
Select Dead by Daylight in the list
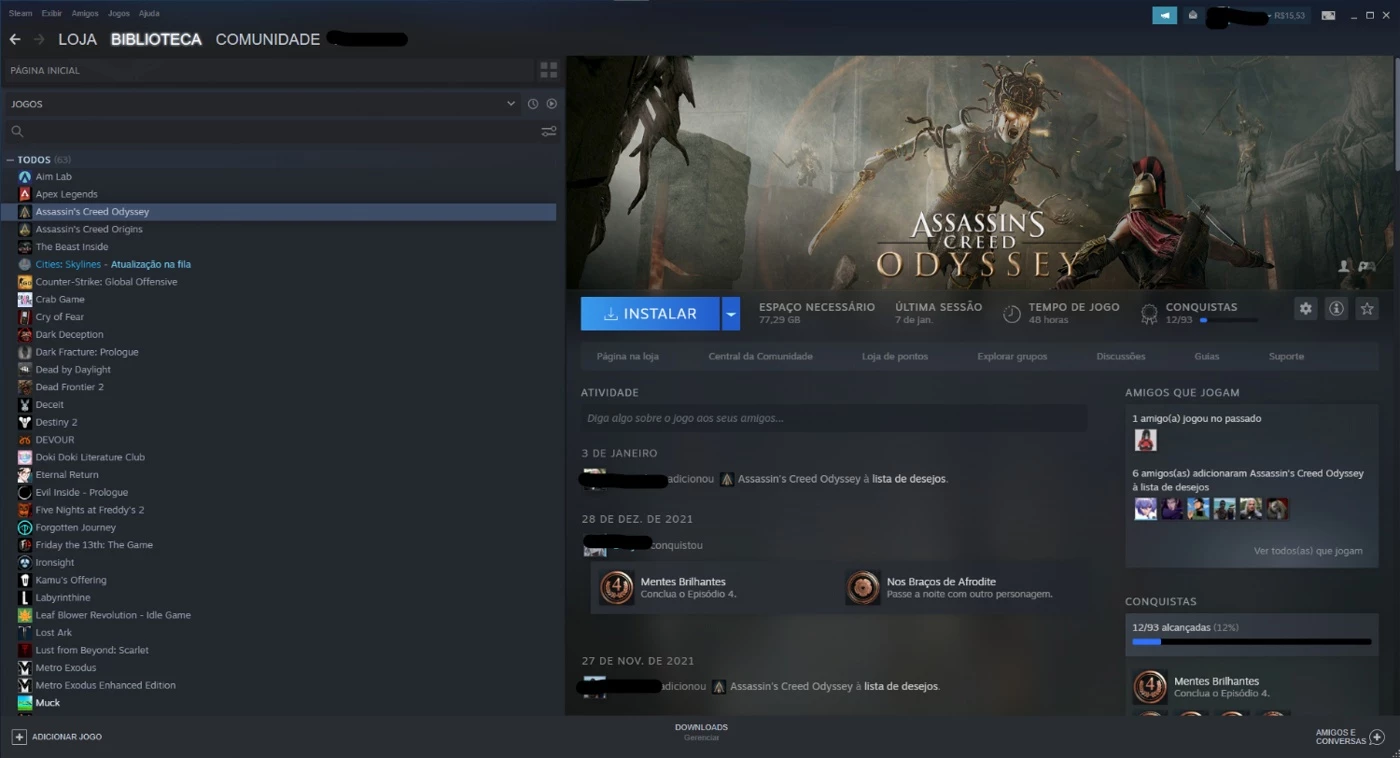pyautogui.click(x=73, y=370)
